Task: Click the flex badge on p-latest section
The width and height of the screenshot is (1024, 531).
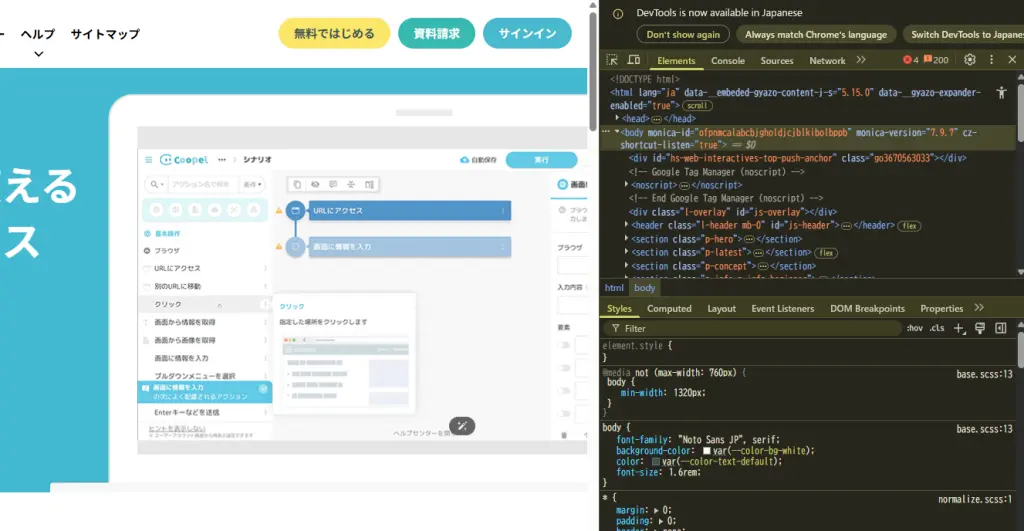Action: tap(826, 253)
